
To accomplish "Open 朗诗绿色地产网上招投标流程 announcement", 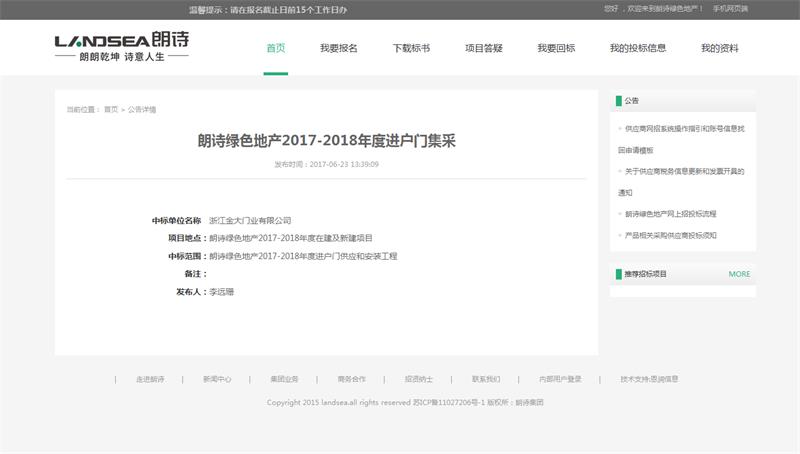I will pos(670,214).
